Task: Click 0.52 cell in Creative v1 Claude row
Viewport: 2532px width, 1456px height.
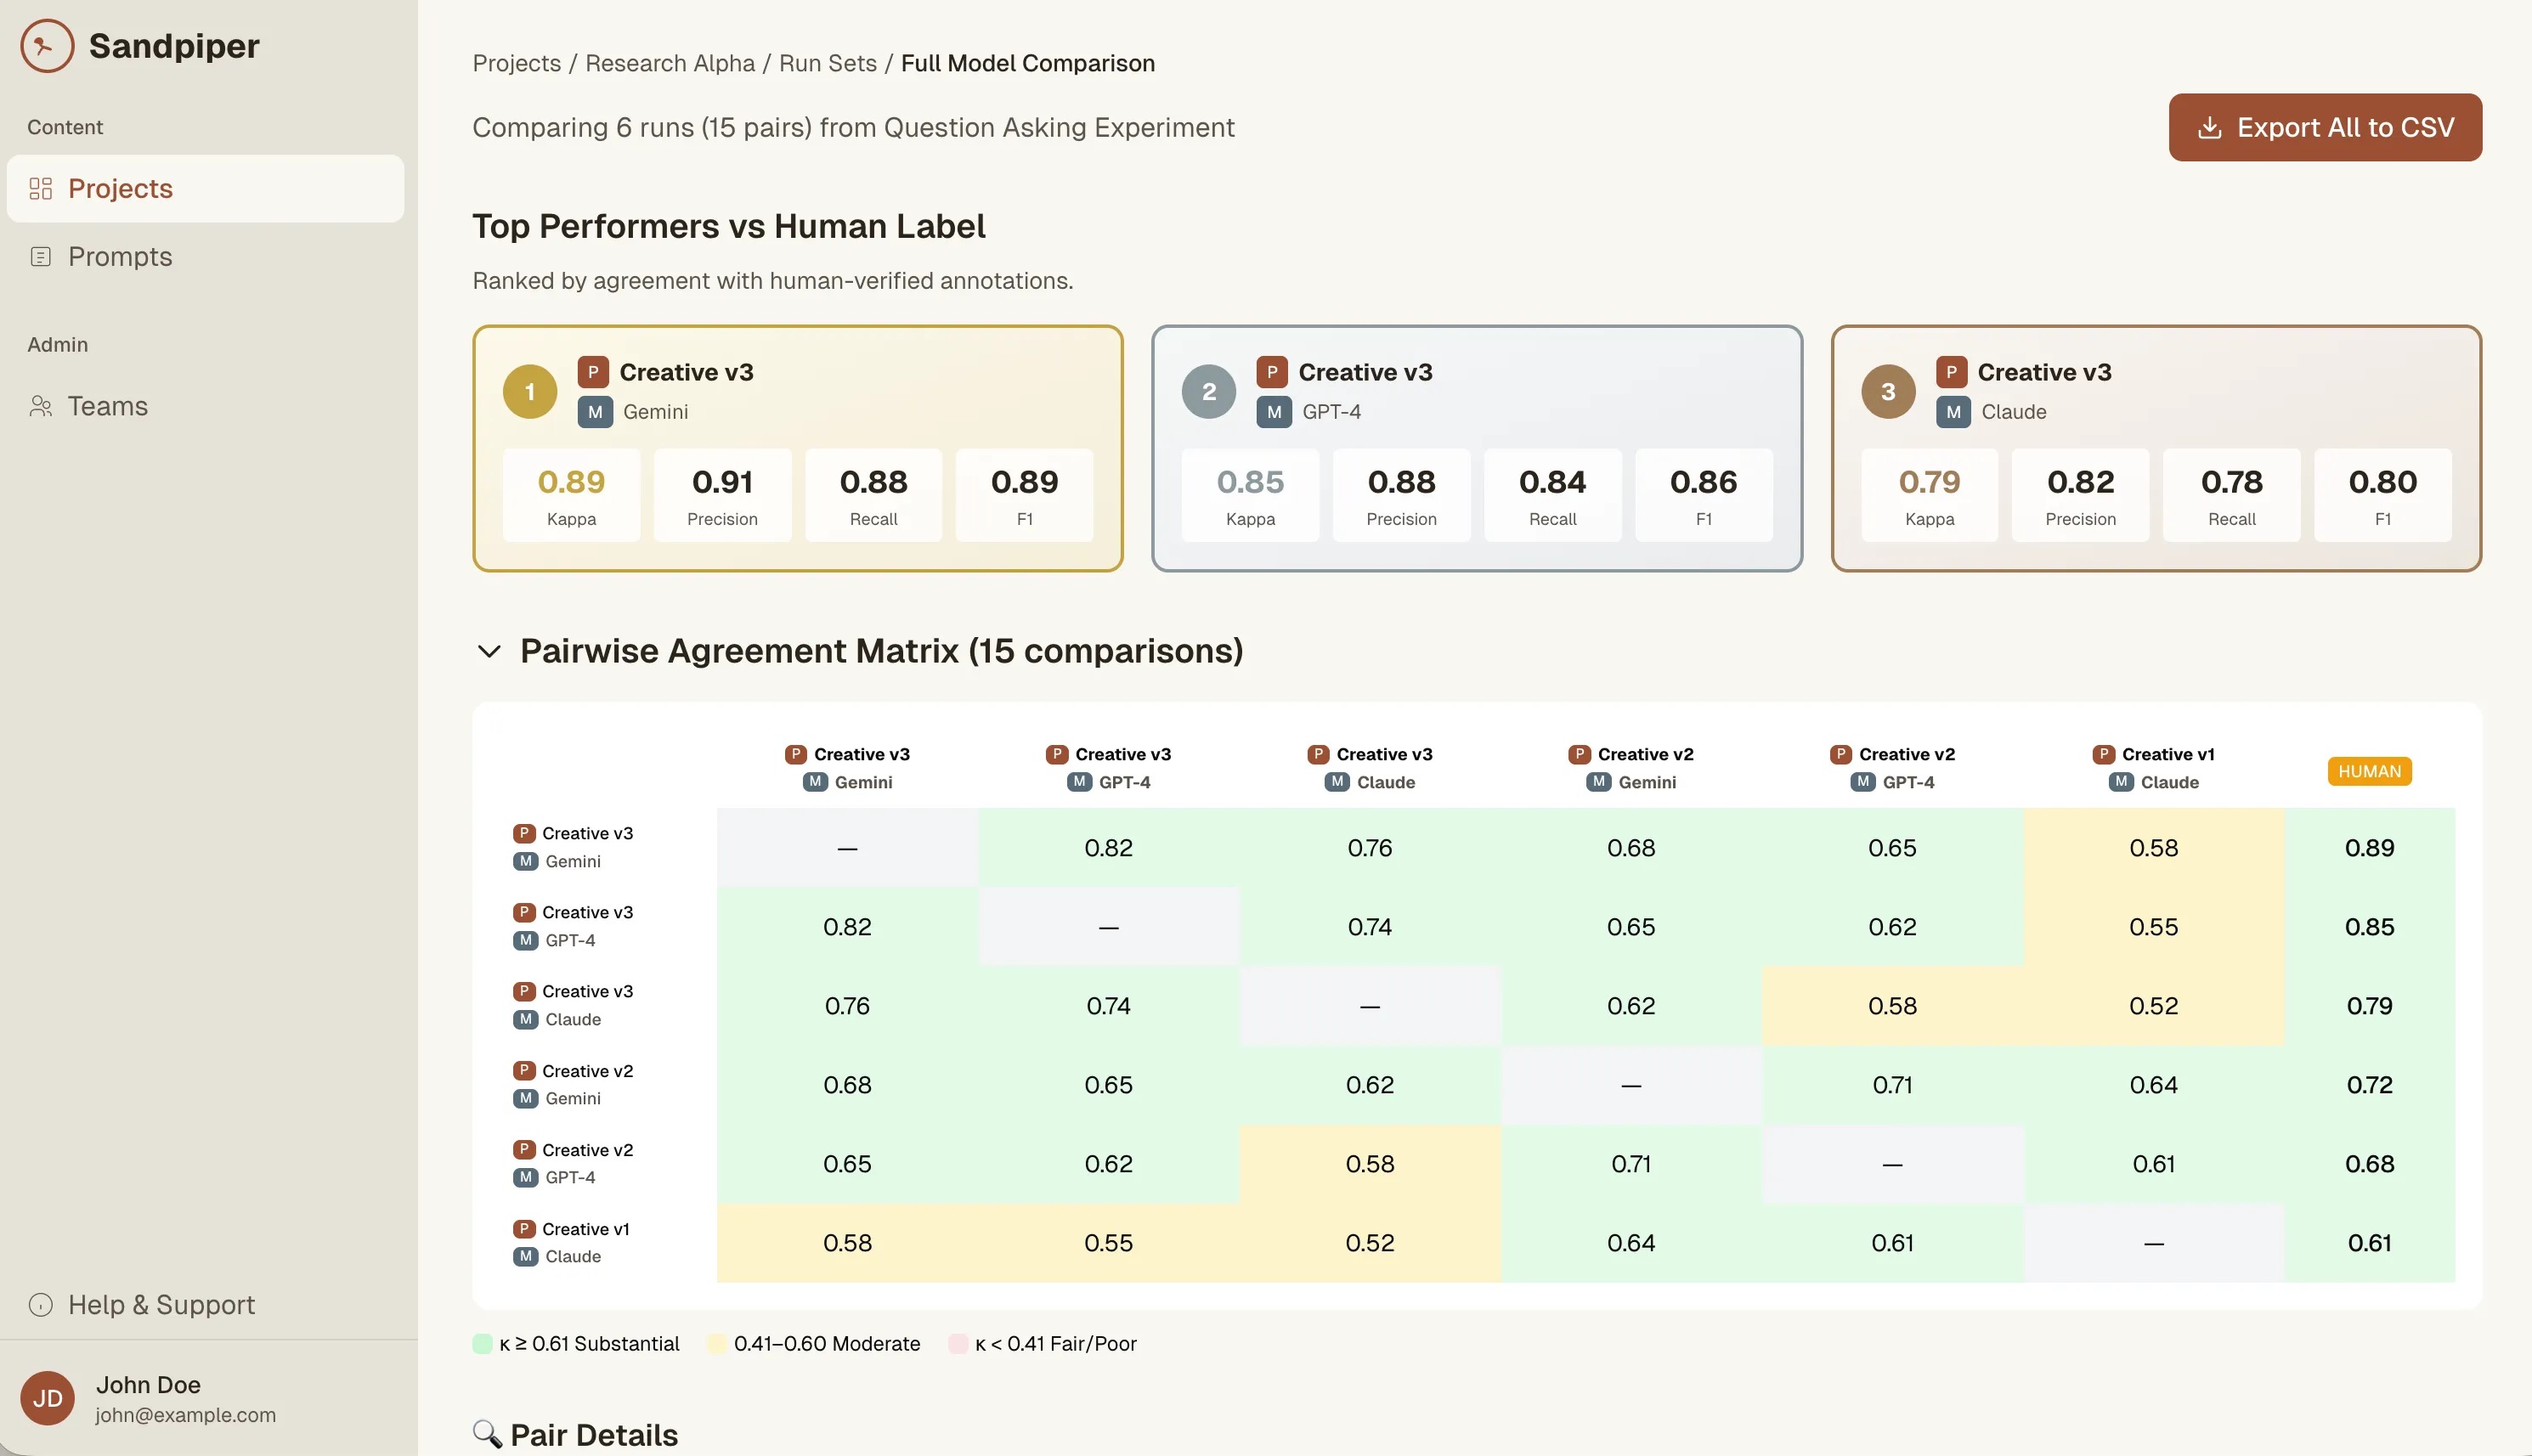Action: tap(1369, 1242)
